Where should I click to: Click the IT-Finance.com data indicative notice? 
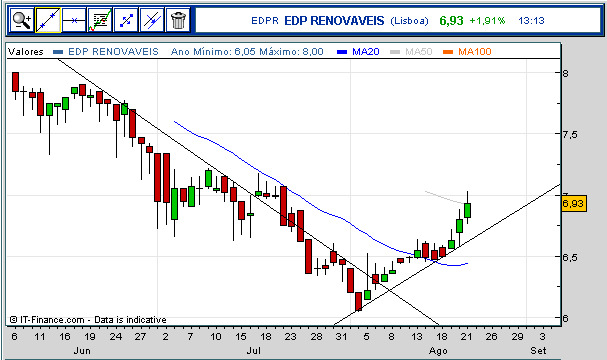pyautogui.click(x=88, y=320)
